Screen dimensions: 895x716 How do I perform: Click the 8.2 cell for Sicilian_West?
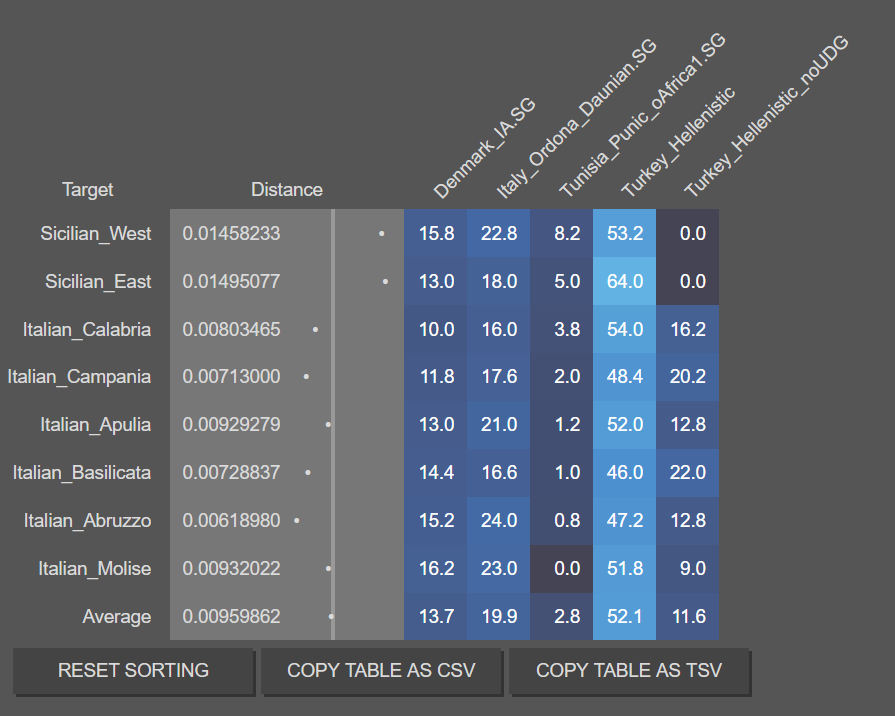tap(562, 234)
